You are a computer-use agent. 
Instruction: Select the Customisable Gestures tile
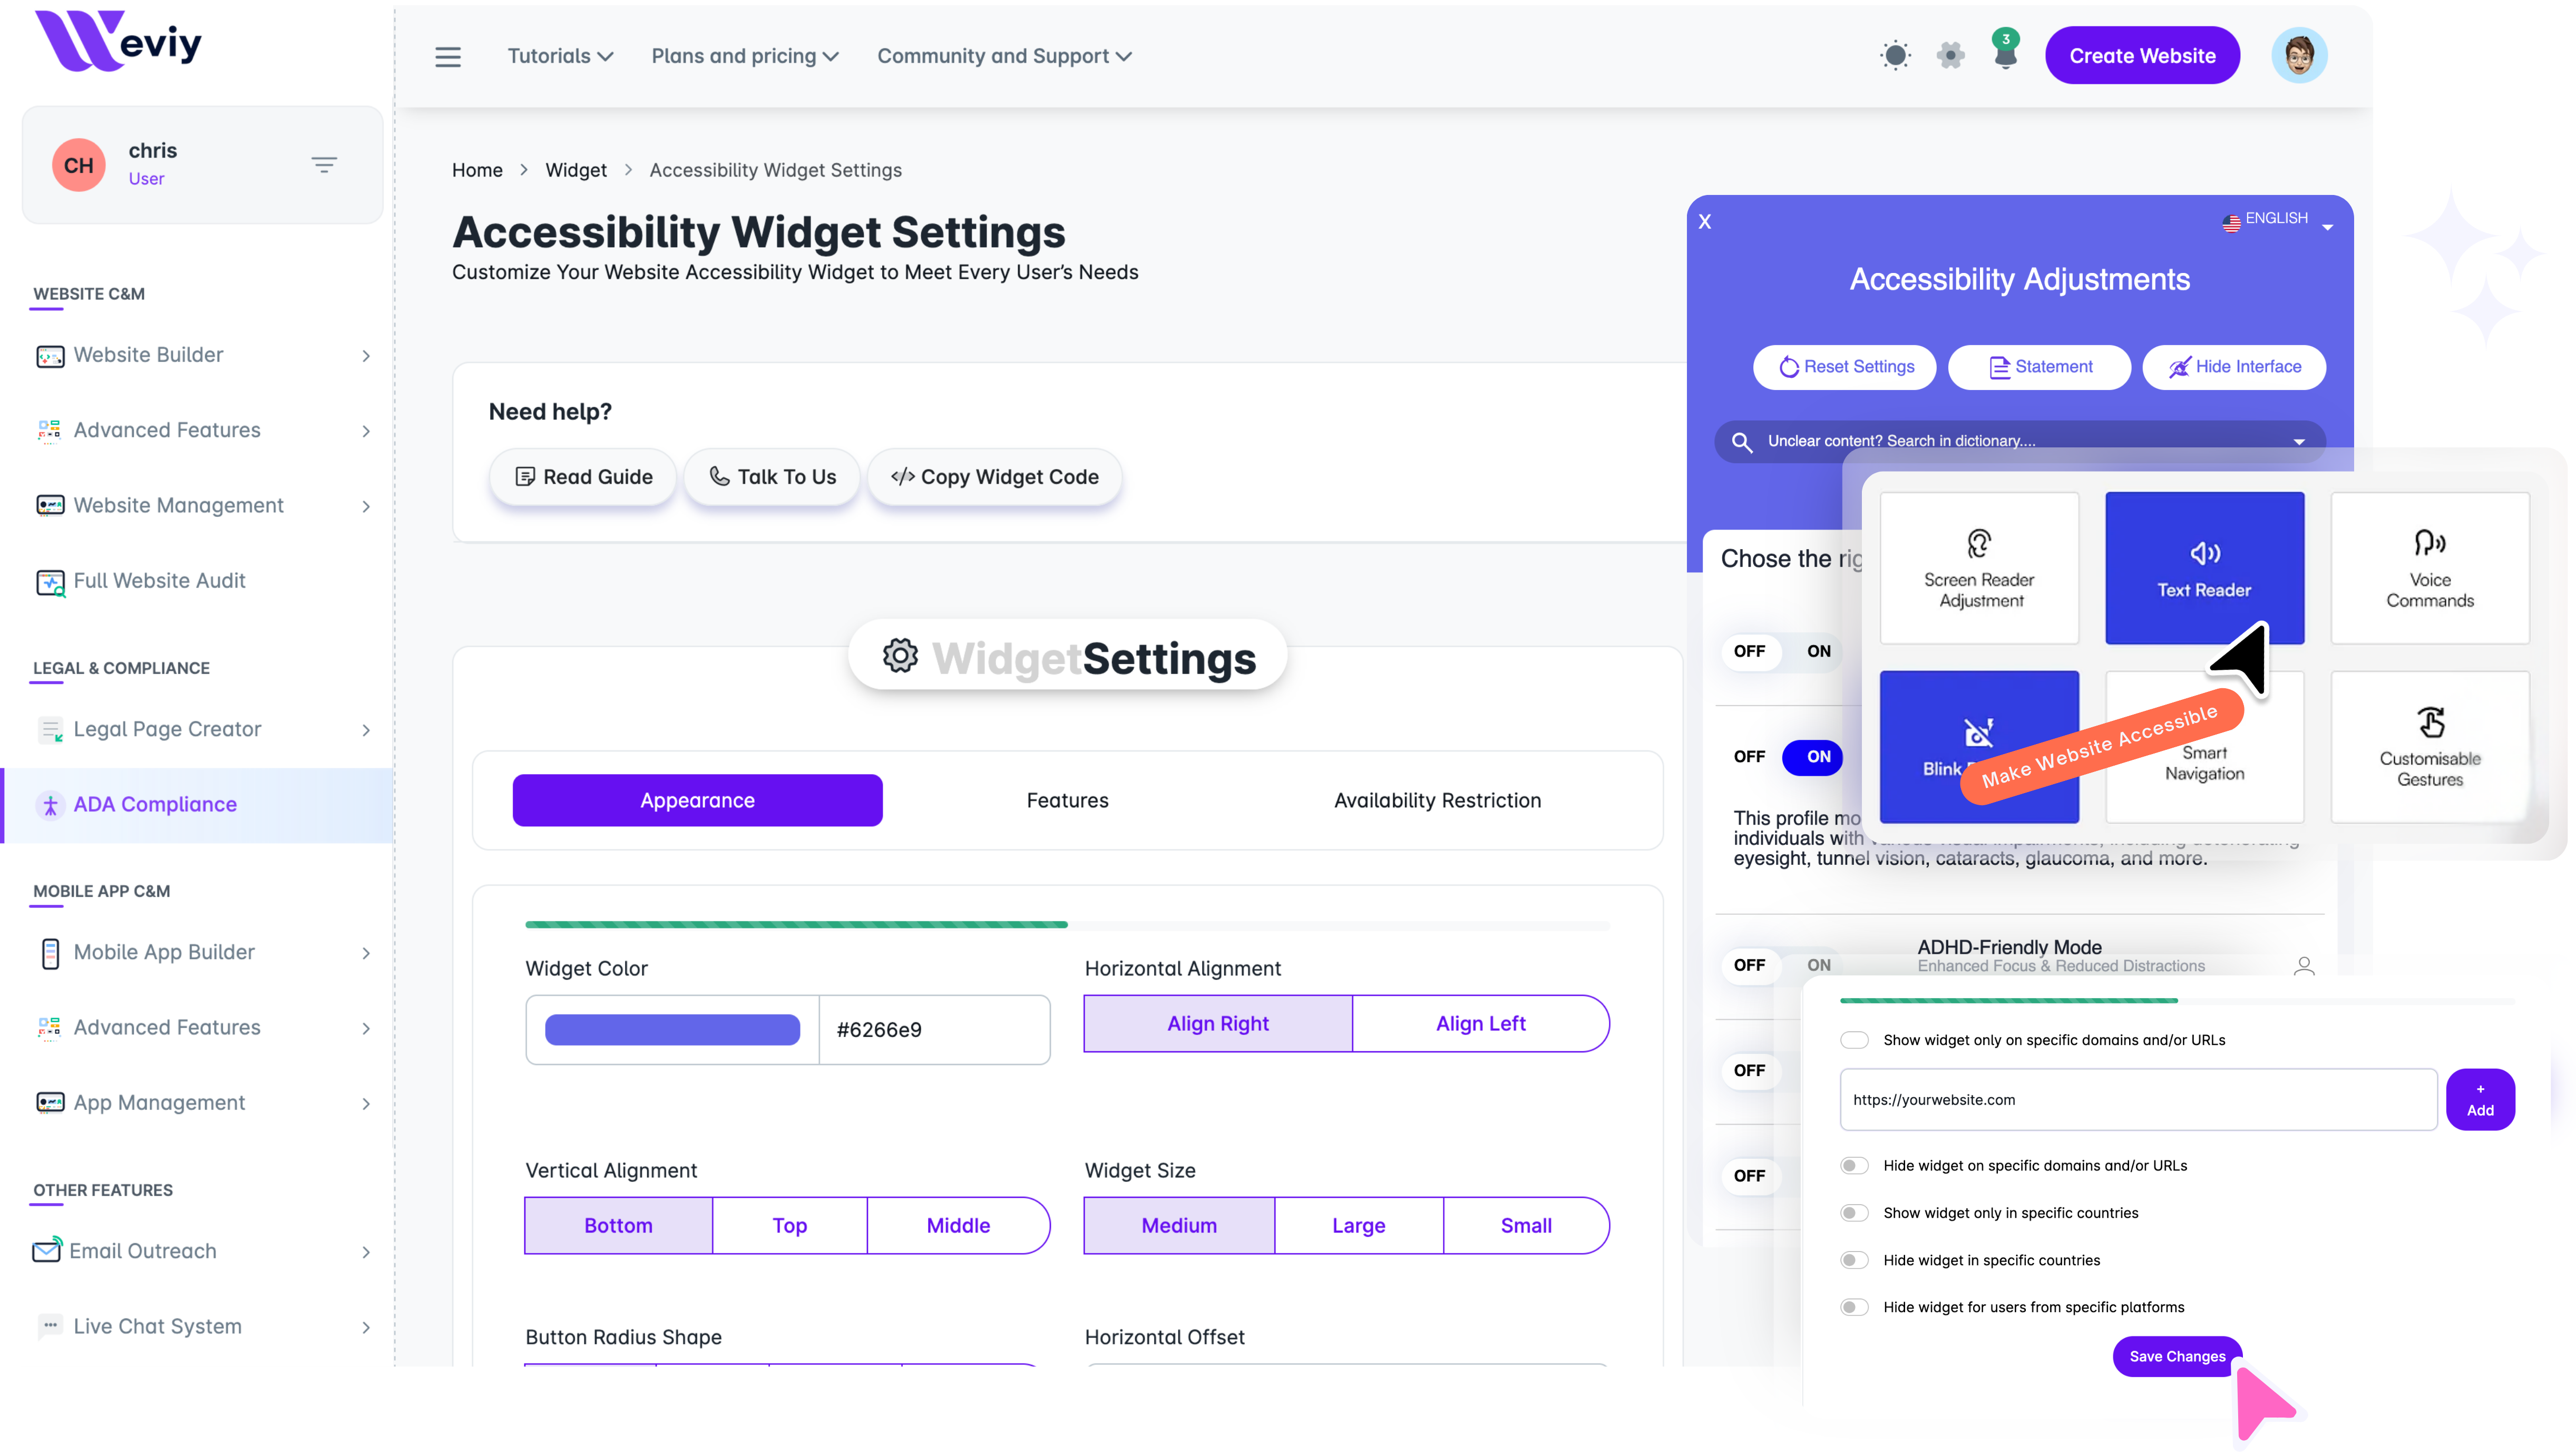(2429, 746)
